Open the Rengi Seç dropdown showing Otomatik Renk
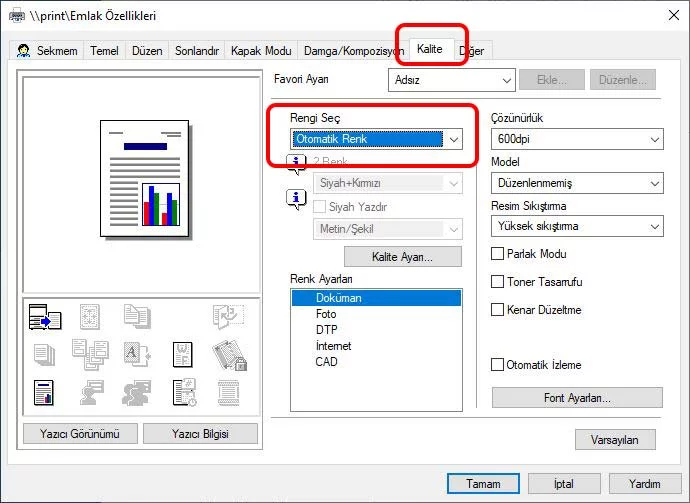This screenshot has height=503, width=690. click(x=376, y=139)
